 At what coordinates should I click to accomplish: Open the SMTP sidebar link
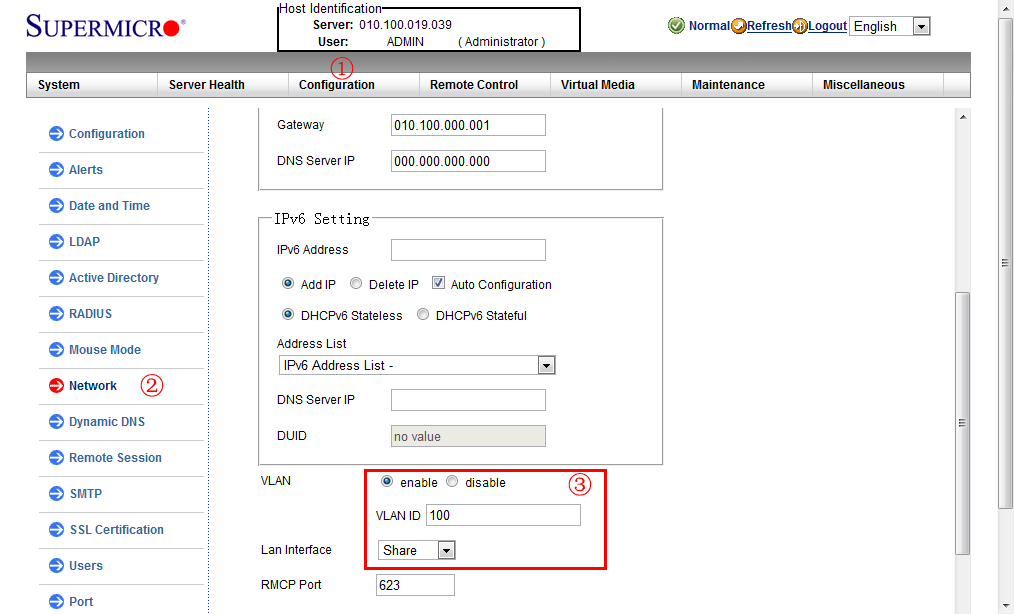coord(86,494)
